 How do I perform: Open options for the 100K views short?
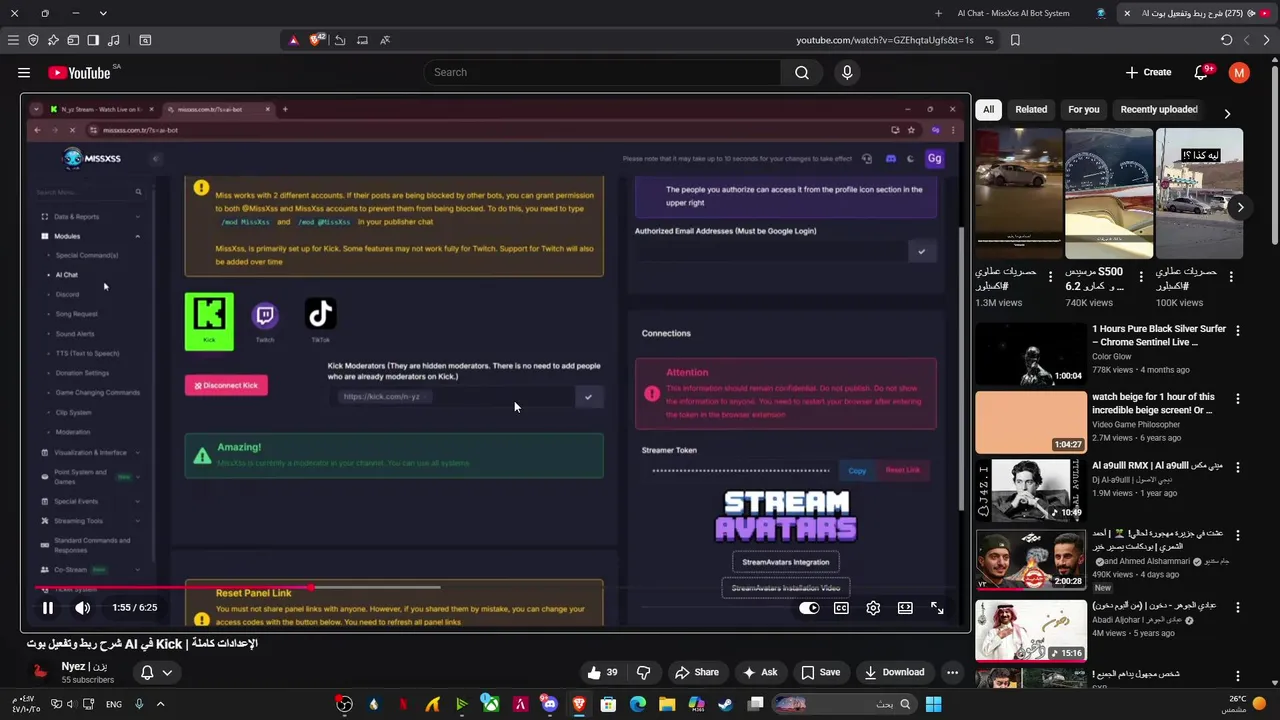(1231, 276)
